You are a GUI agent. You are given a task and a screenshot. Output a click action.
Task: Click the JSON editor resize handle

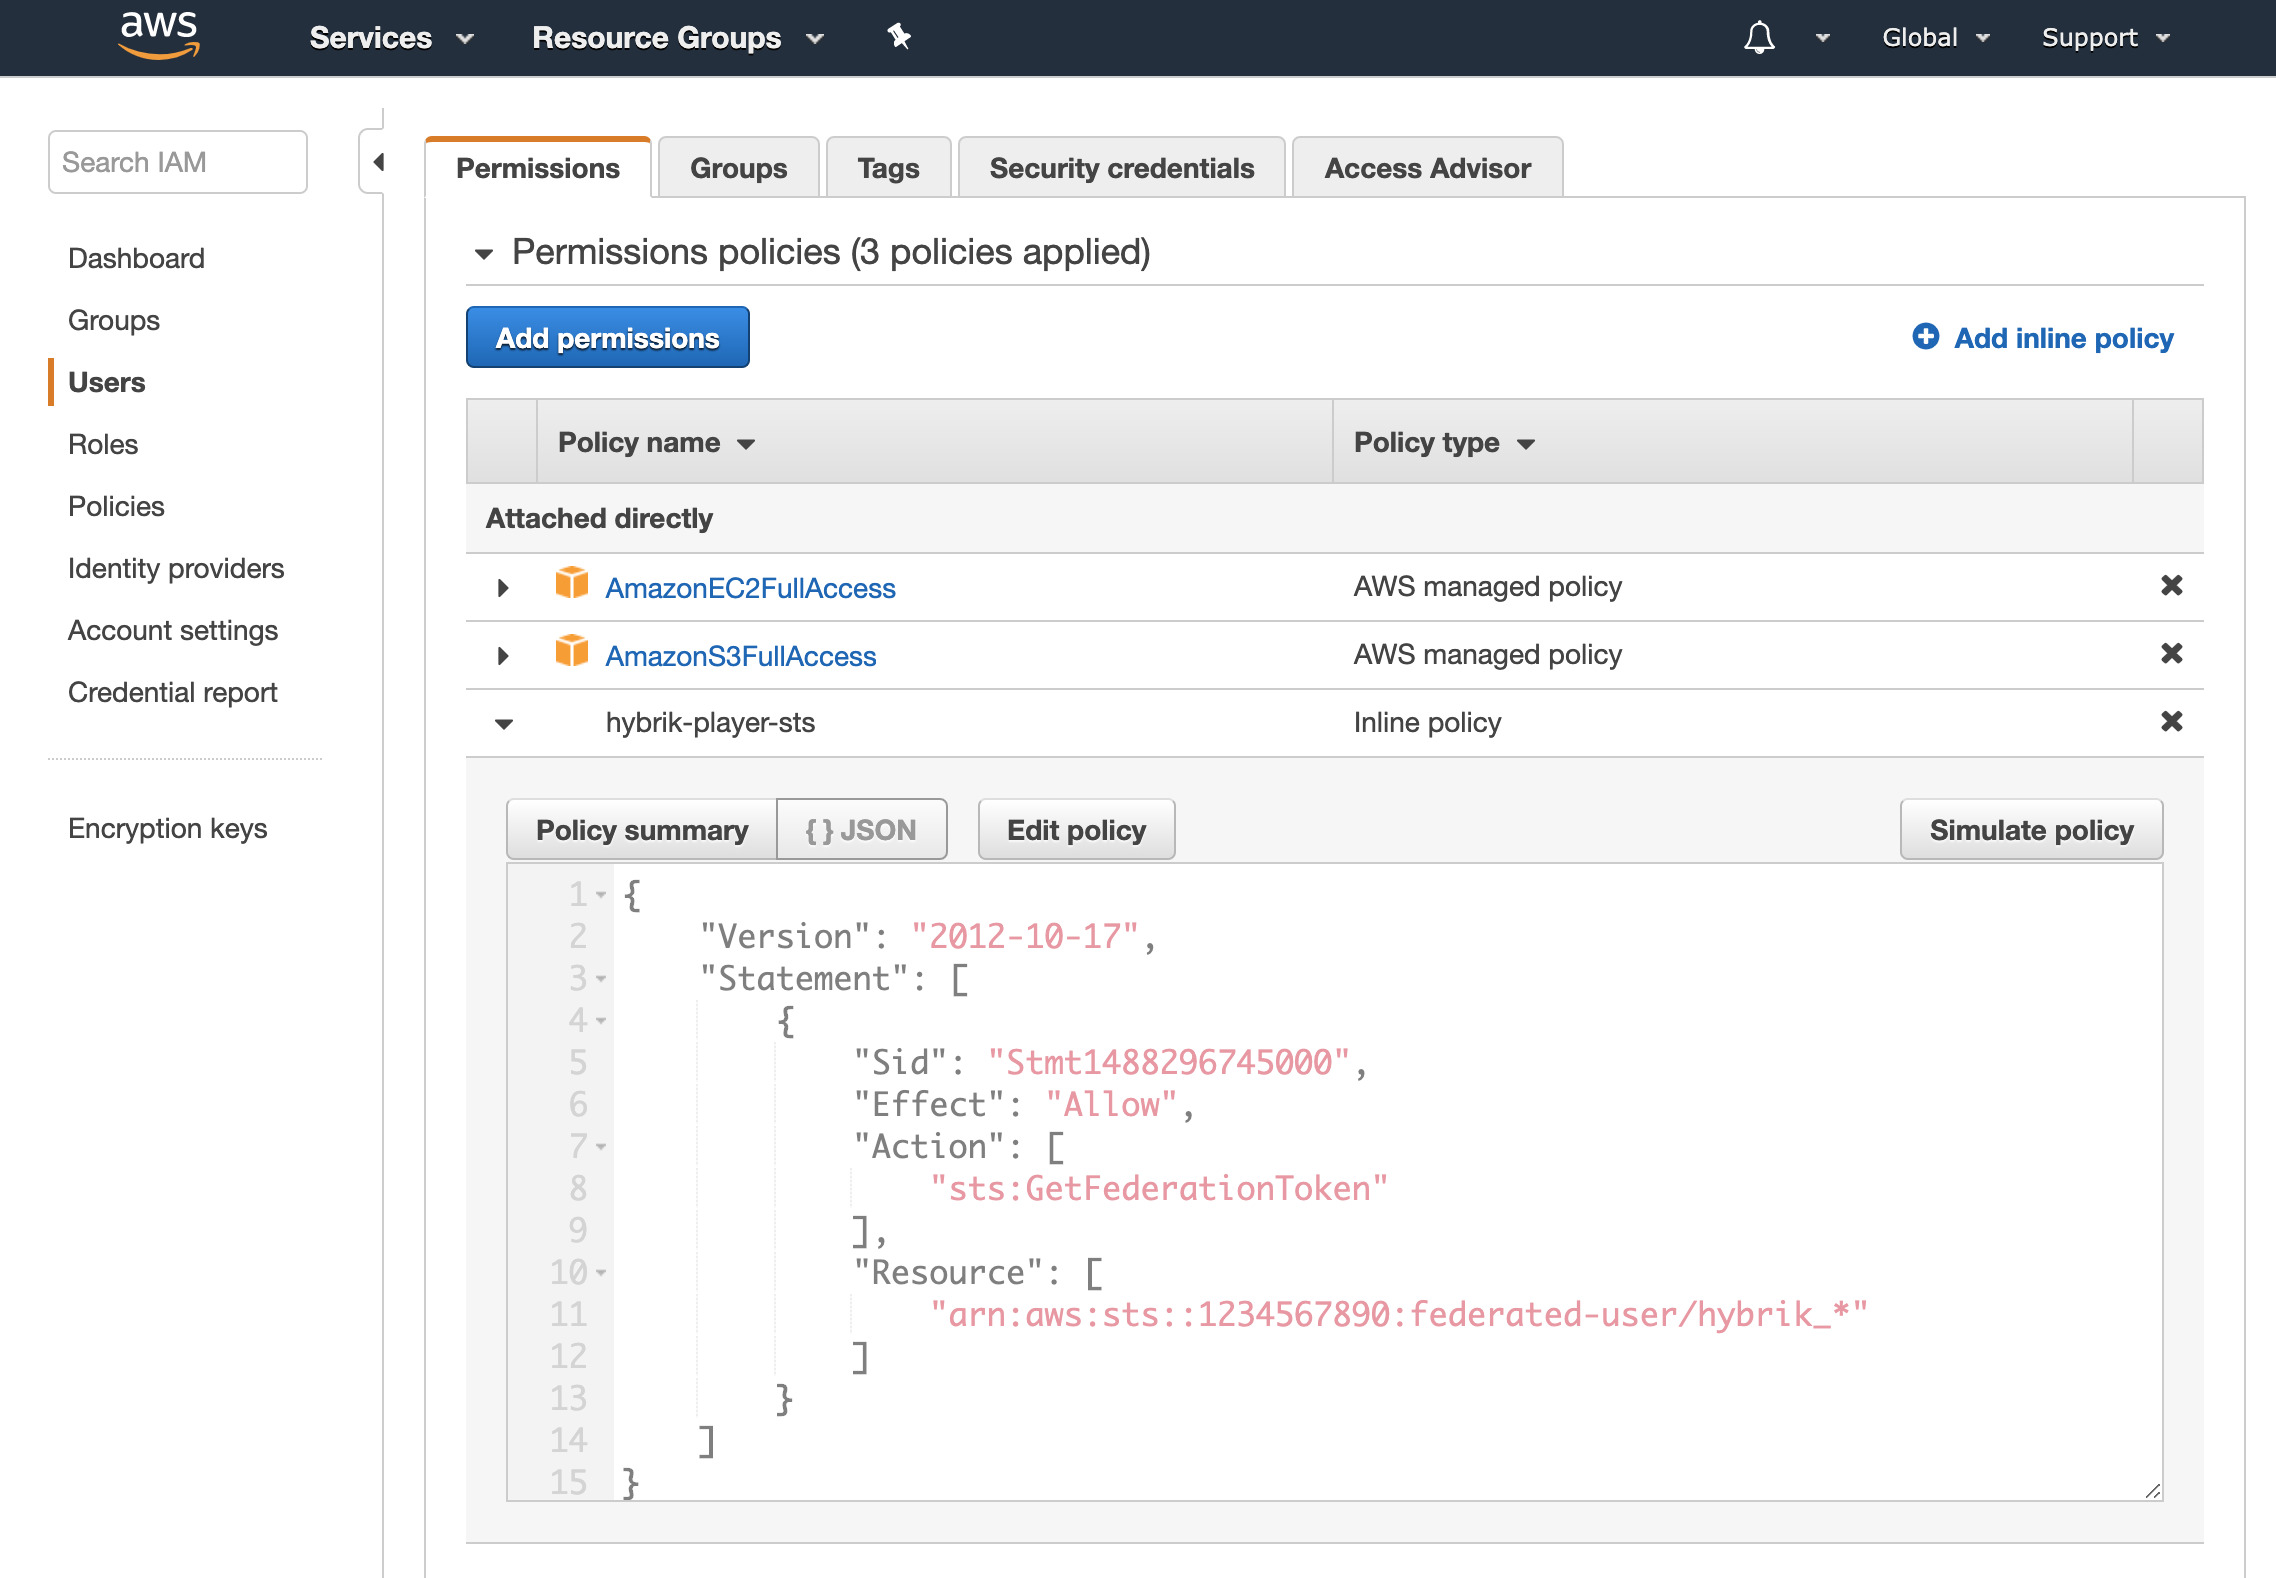2152,1490
